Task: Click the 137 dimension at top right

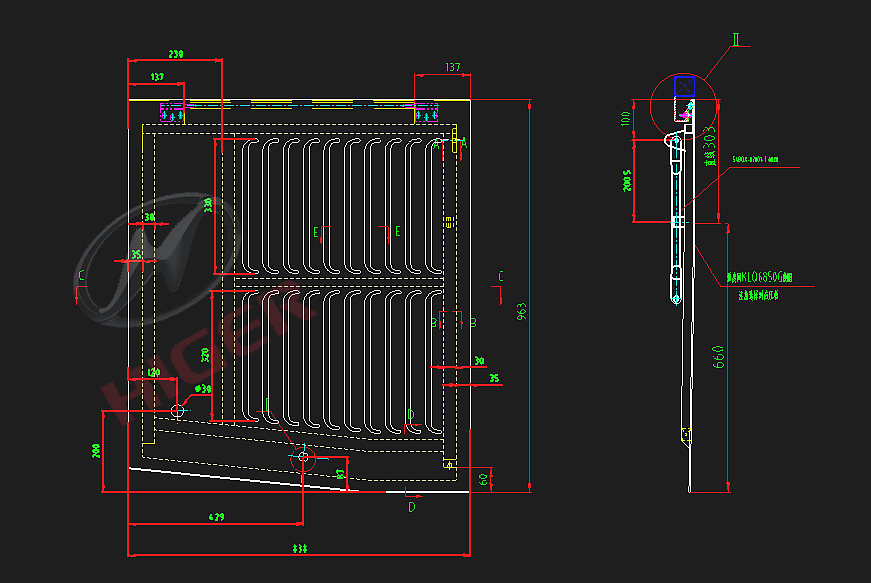Action: [x=451, y=67]
